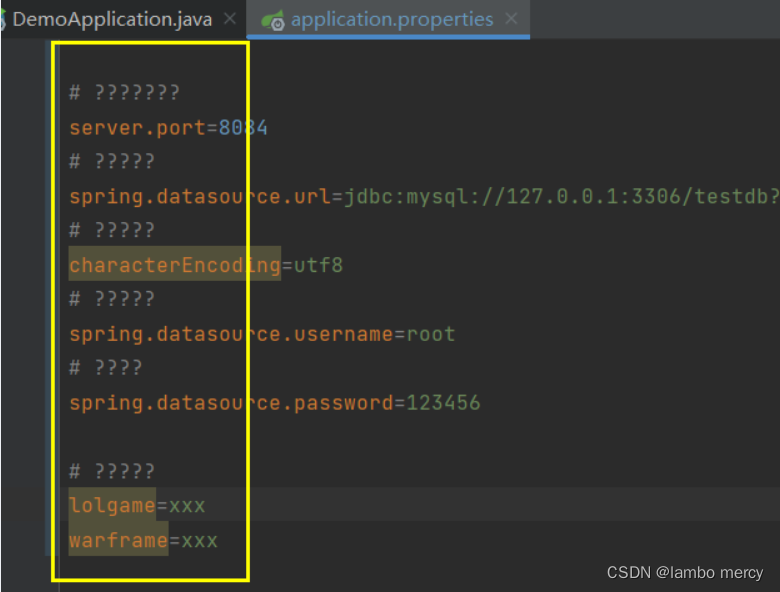Click the spring.datasource.password key
The height and width of the screenshot is (592, 780).
click(231, 403)
